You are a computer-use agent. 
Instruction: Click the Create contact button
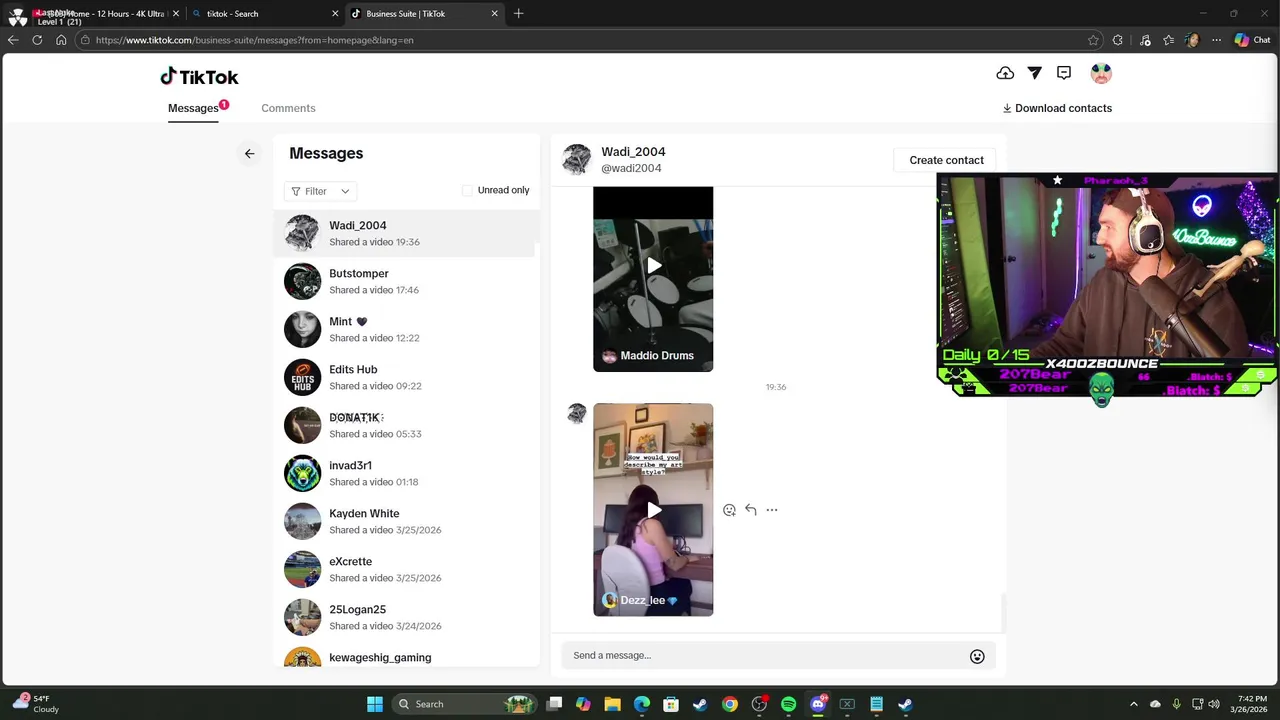[946, 160]
